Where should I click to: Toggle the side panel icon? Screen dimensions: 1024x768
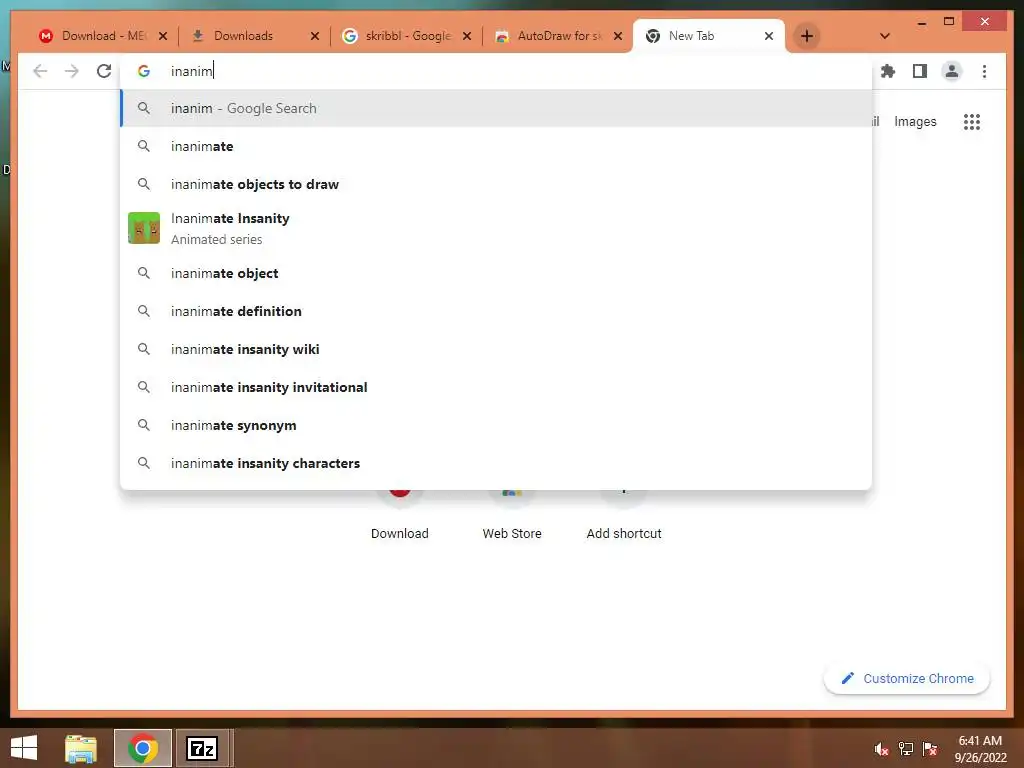[x=920, y=71]
